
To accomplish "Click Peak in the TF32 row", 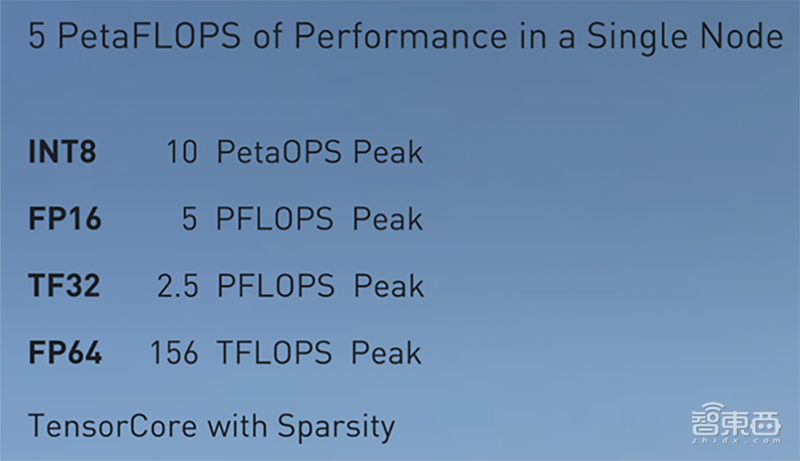I will [388, 287].
